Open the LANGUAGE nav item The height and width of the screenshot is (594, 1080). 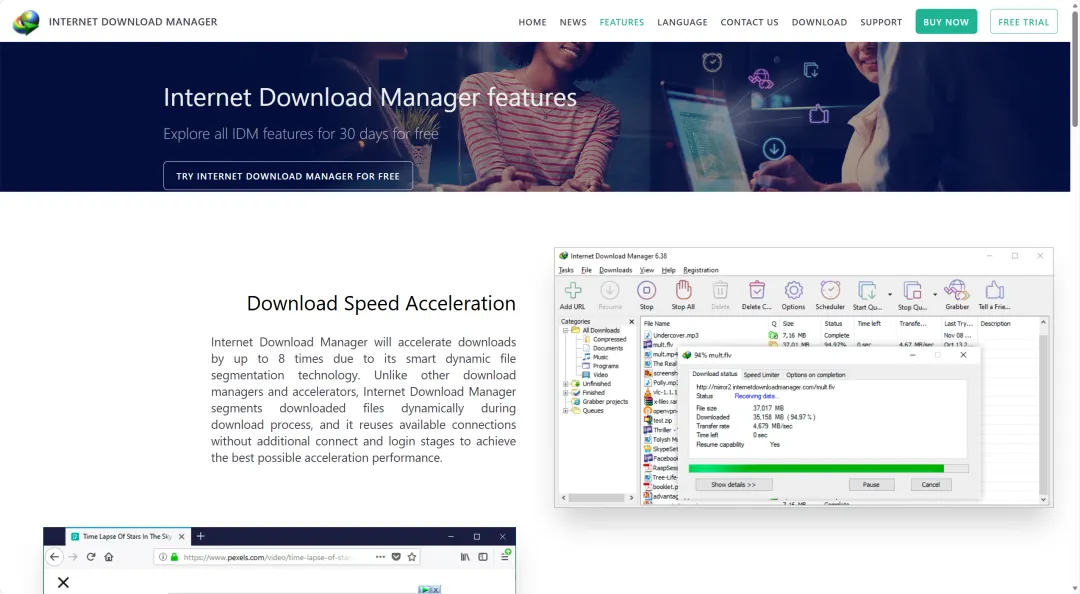(x=682, y=22)
